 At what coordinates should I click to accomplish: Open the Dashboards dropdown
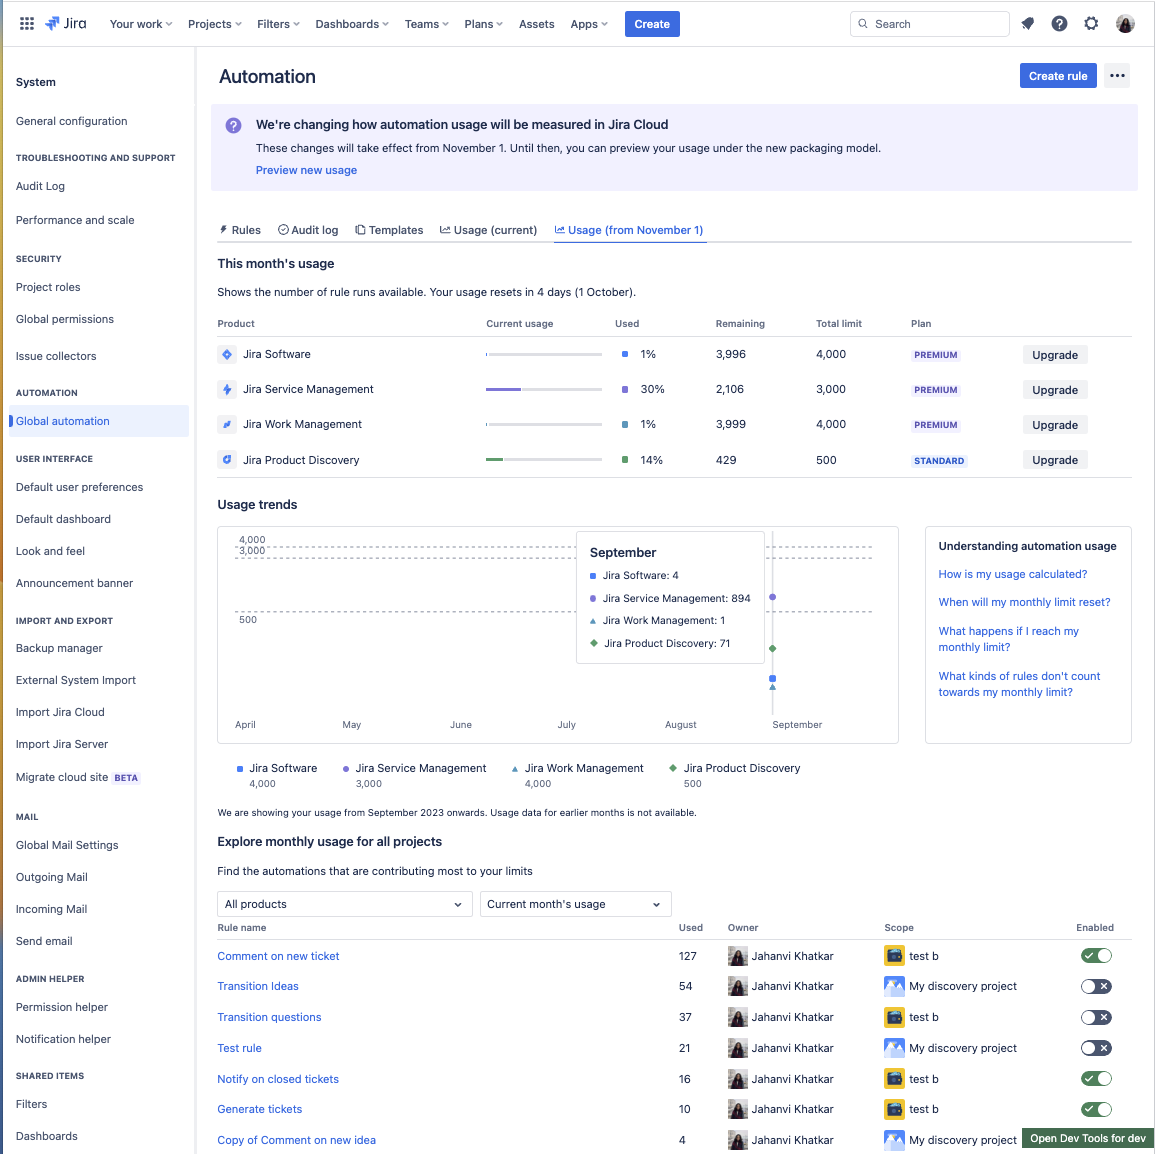pos(351,24)
